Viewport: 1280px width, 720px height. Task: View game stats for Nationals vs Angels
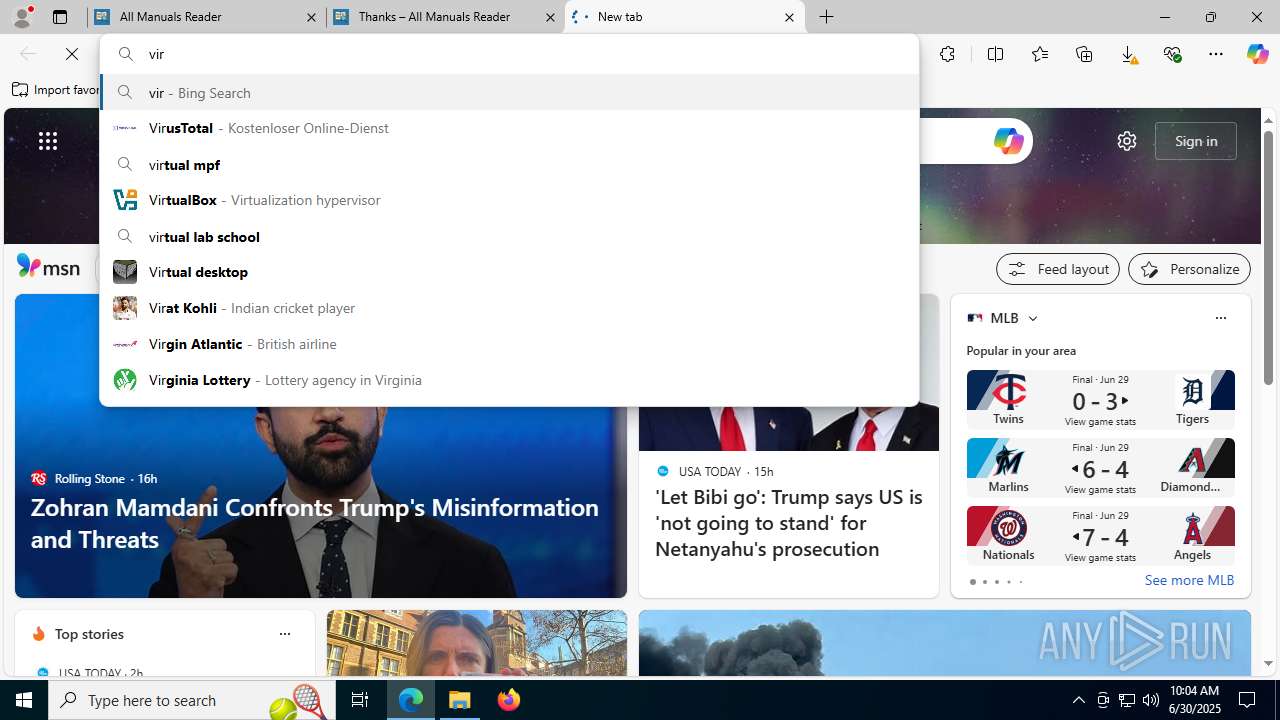coord(1100,558)
